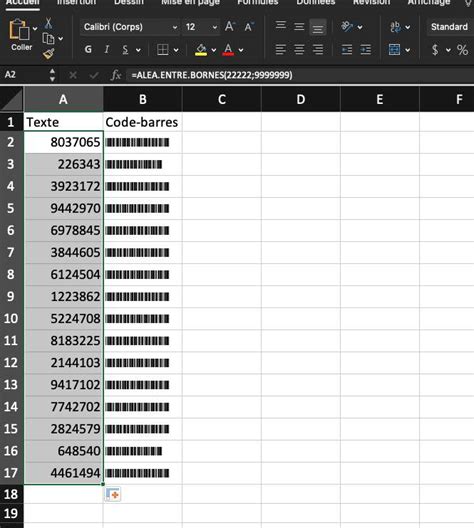Align text to bottom
474x528 pixels.
317,28
